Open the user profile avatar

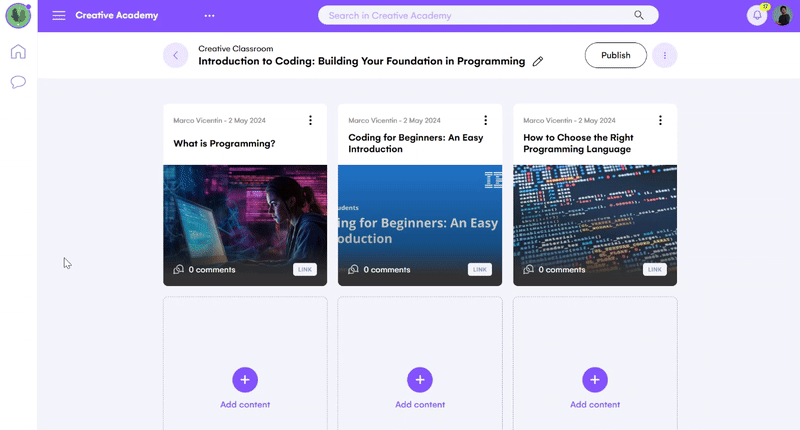point(782,15)
